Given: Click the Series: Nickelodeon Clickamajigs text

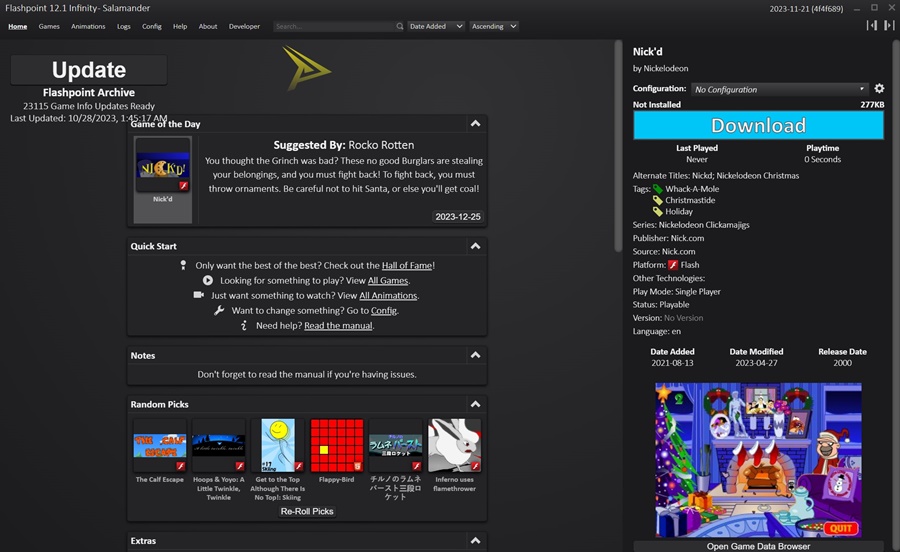Looking at the screenshot, I should pyautogui.click(x=691, y=225).
